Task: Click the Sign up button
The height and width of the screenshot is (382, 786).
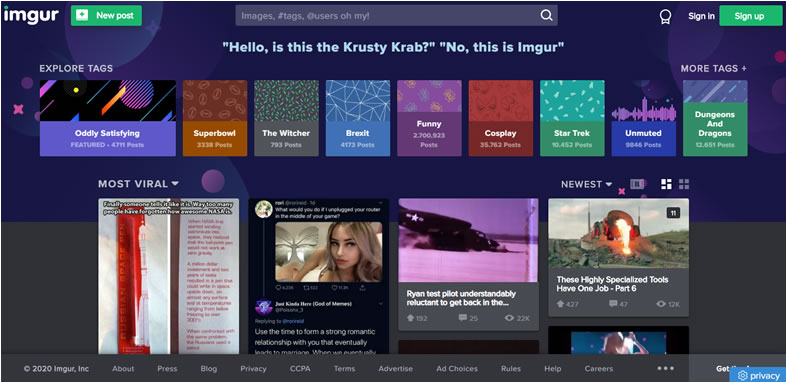Action: pos(749,16)
